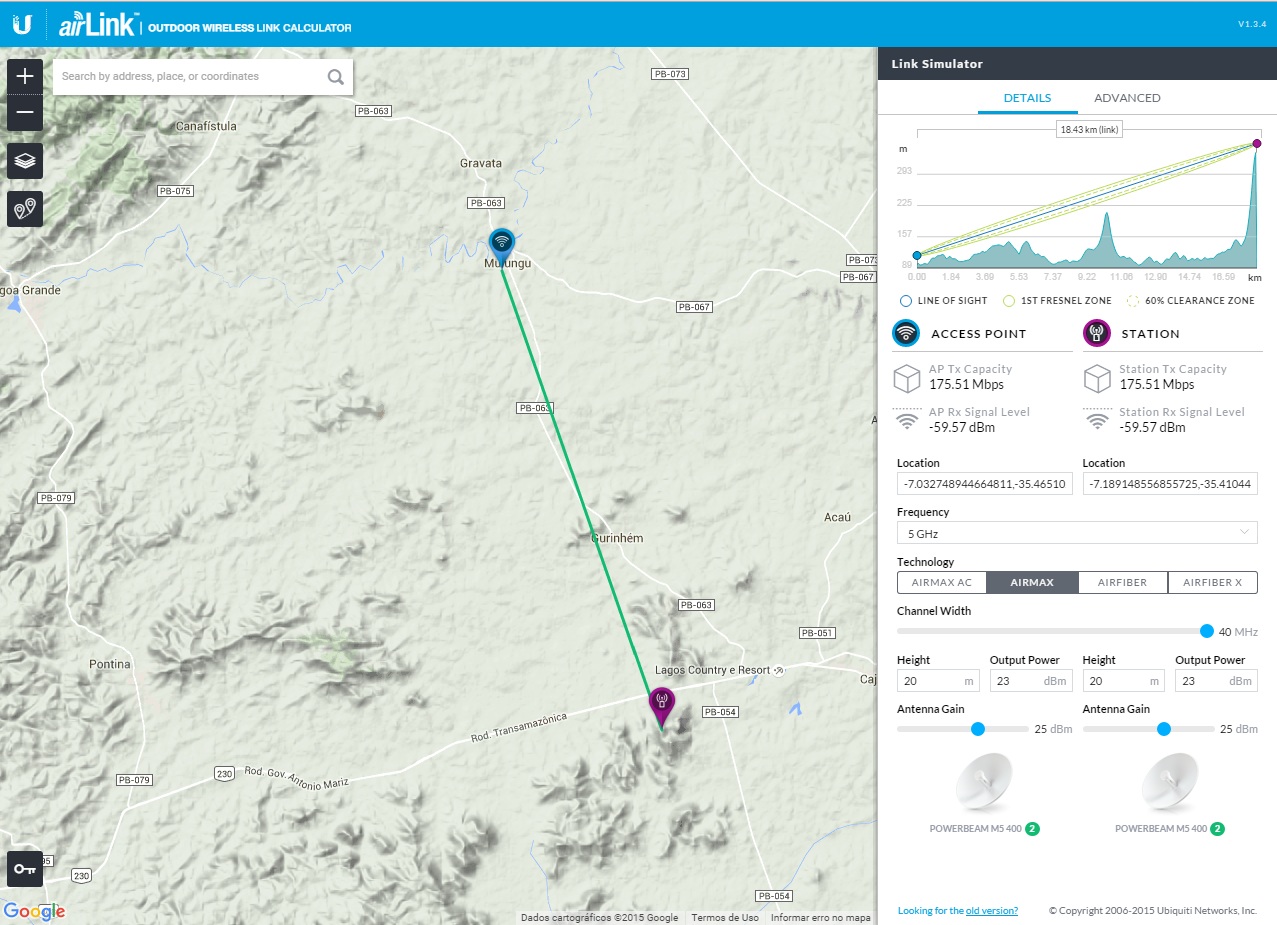Click the Pontina town label
This screenshot has width=1277, height=925.
click(110, 664)
